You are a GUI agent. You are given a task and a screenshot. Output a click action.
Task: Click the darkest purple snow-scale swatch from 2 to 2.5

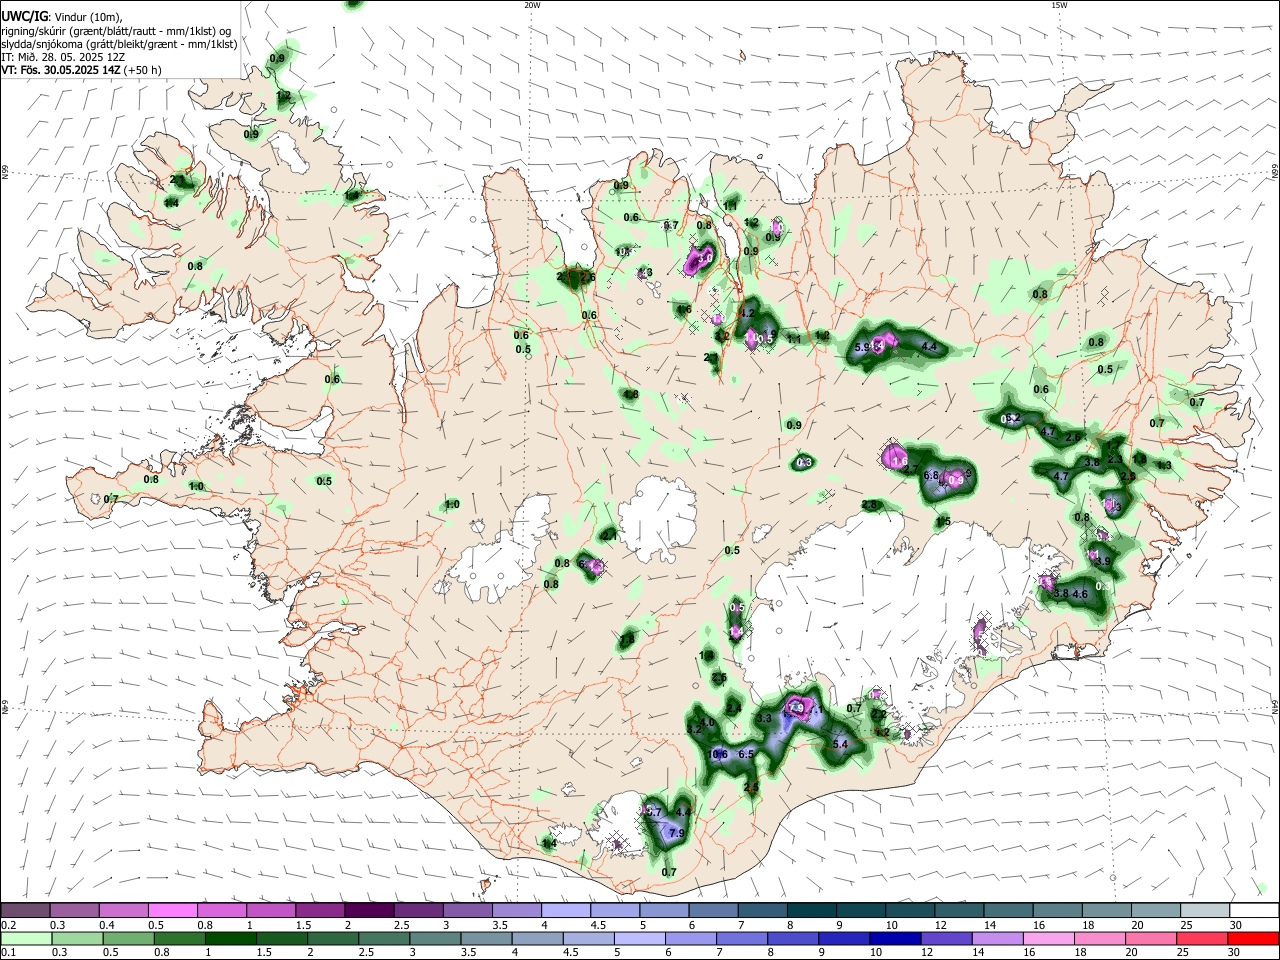[x=368, y=910]
